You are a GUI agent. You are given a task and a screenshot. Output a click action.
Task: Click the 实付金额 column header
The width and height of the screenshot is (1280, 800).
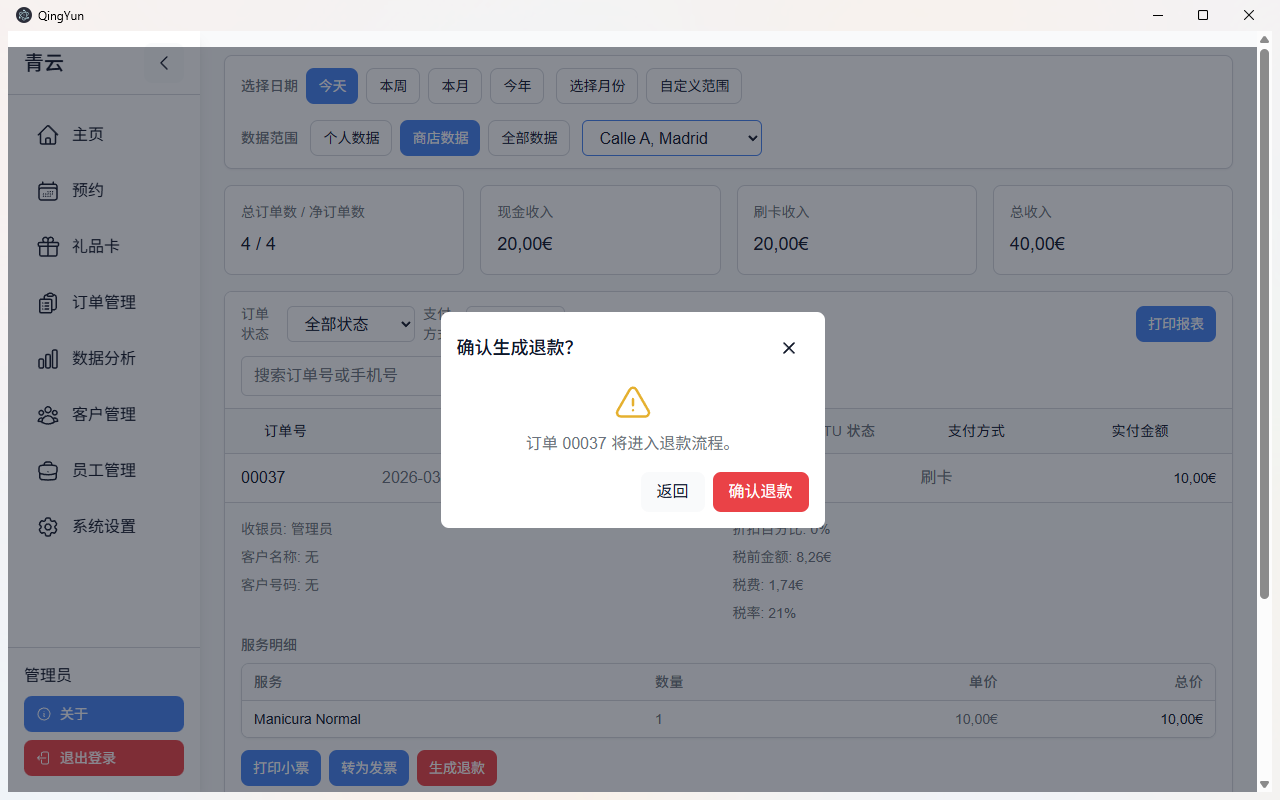1140,431
